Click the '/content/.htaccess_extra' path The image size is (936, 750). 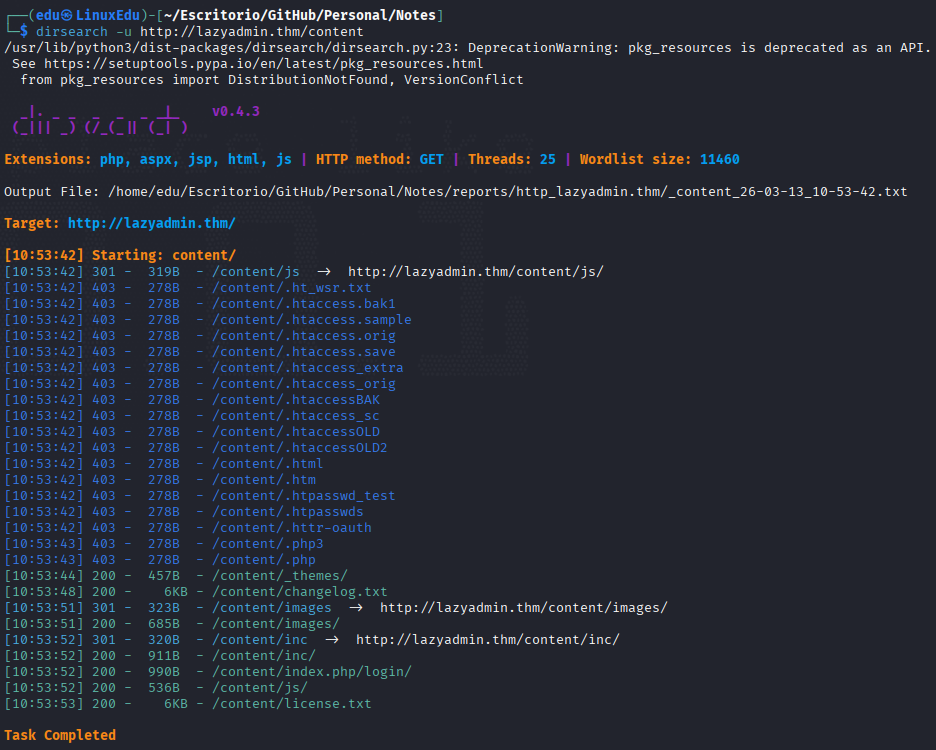pos(308,368)
